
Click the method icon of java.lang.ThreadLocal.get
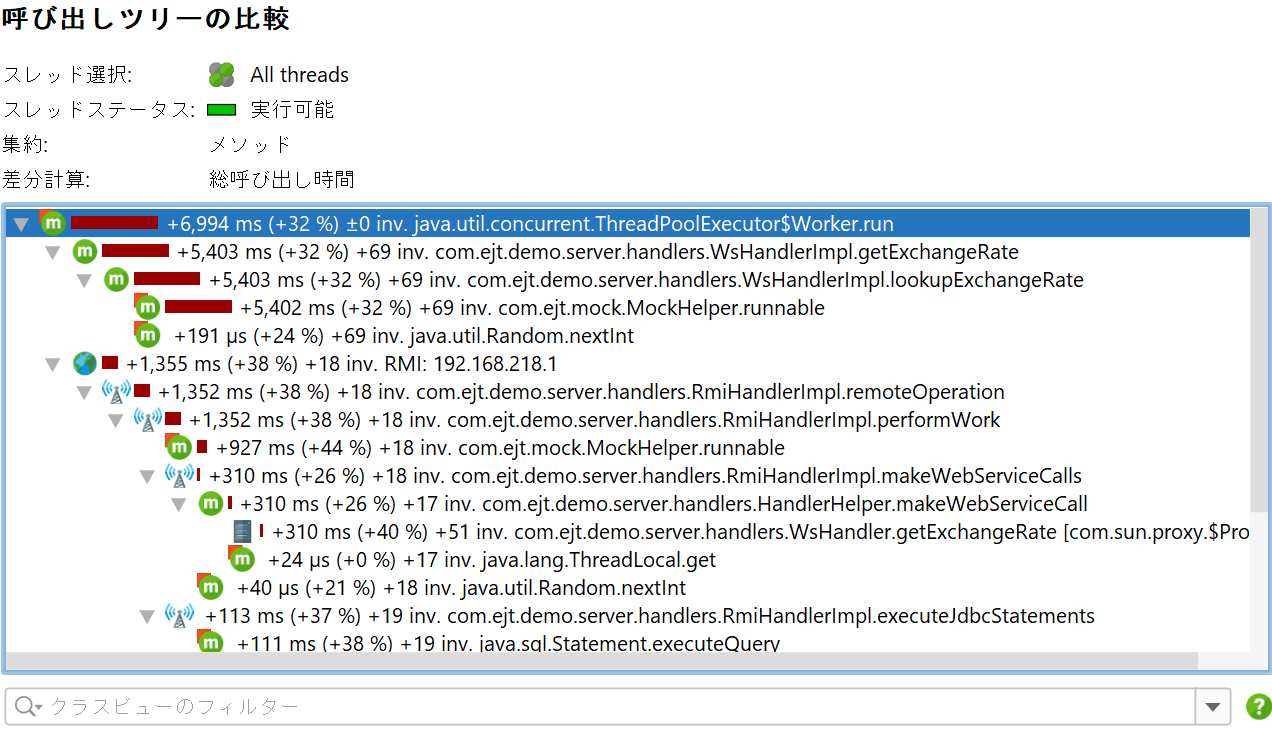point(242,560)
